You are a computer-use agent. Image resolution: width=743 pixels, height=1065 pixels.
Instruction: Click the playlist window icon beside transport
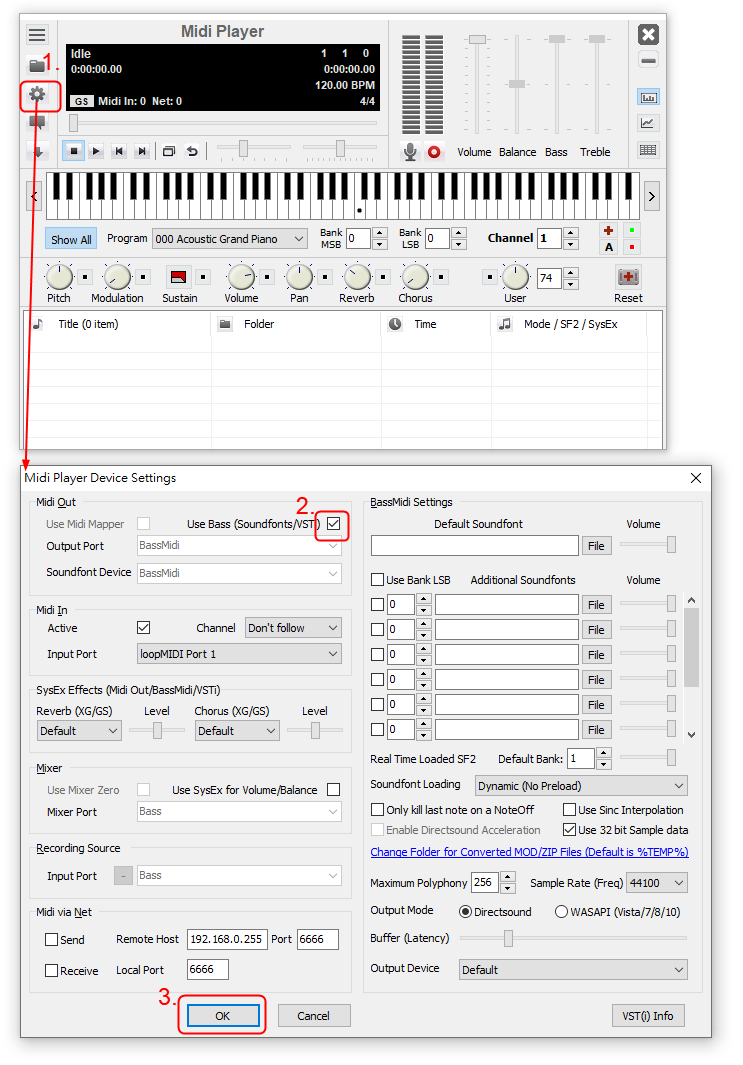(x=169, y=151)
